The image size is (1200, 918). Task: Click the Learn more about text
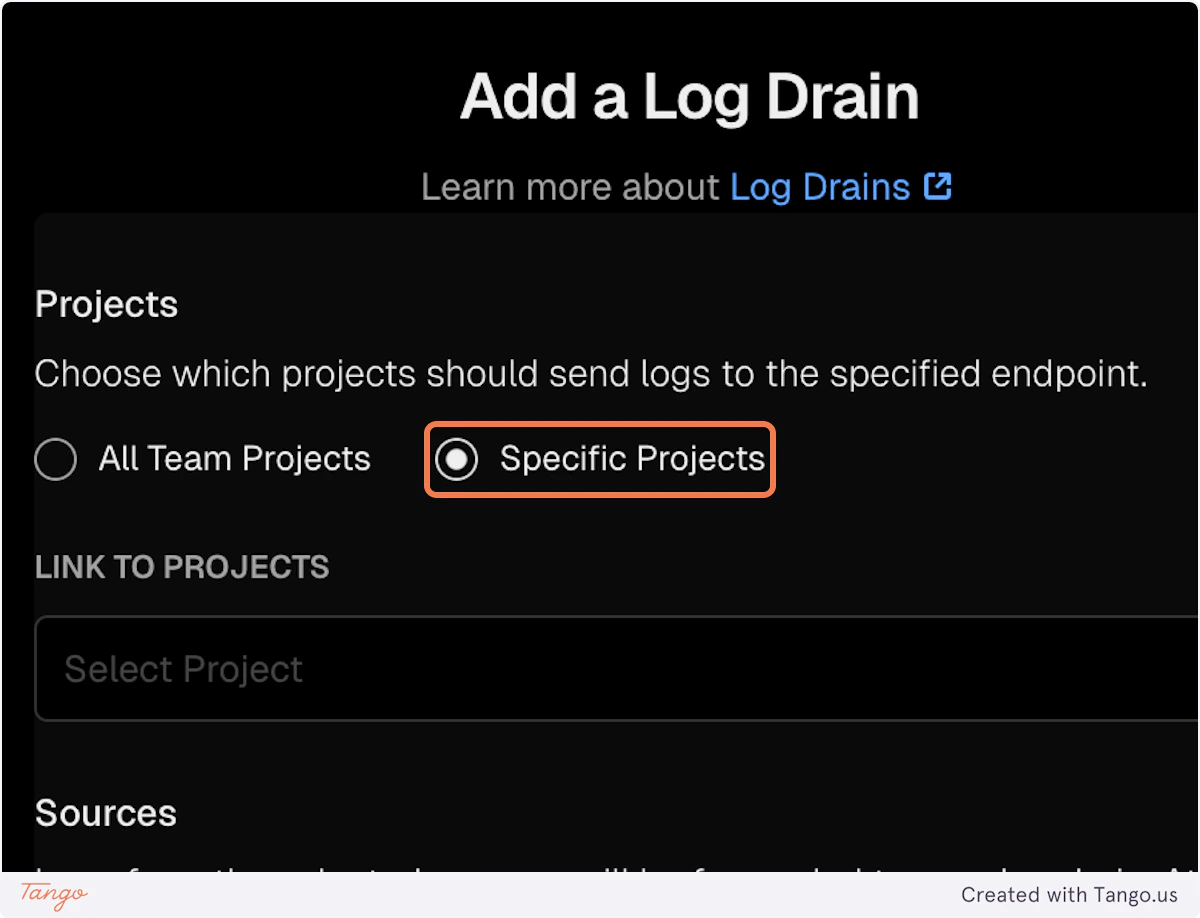(570, 186)
